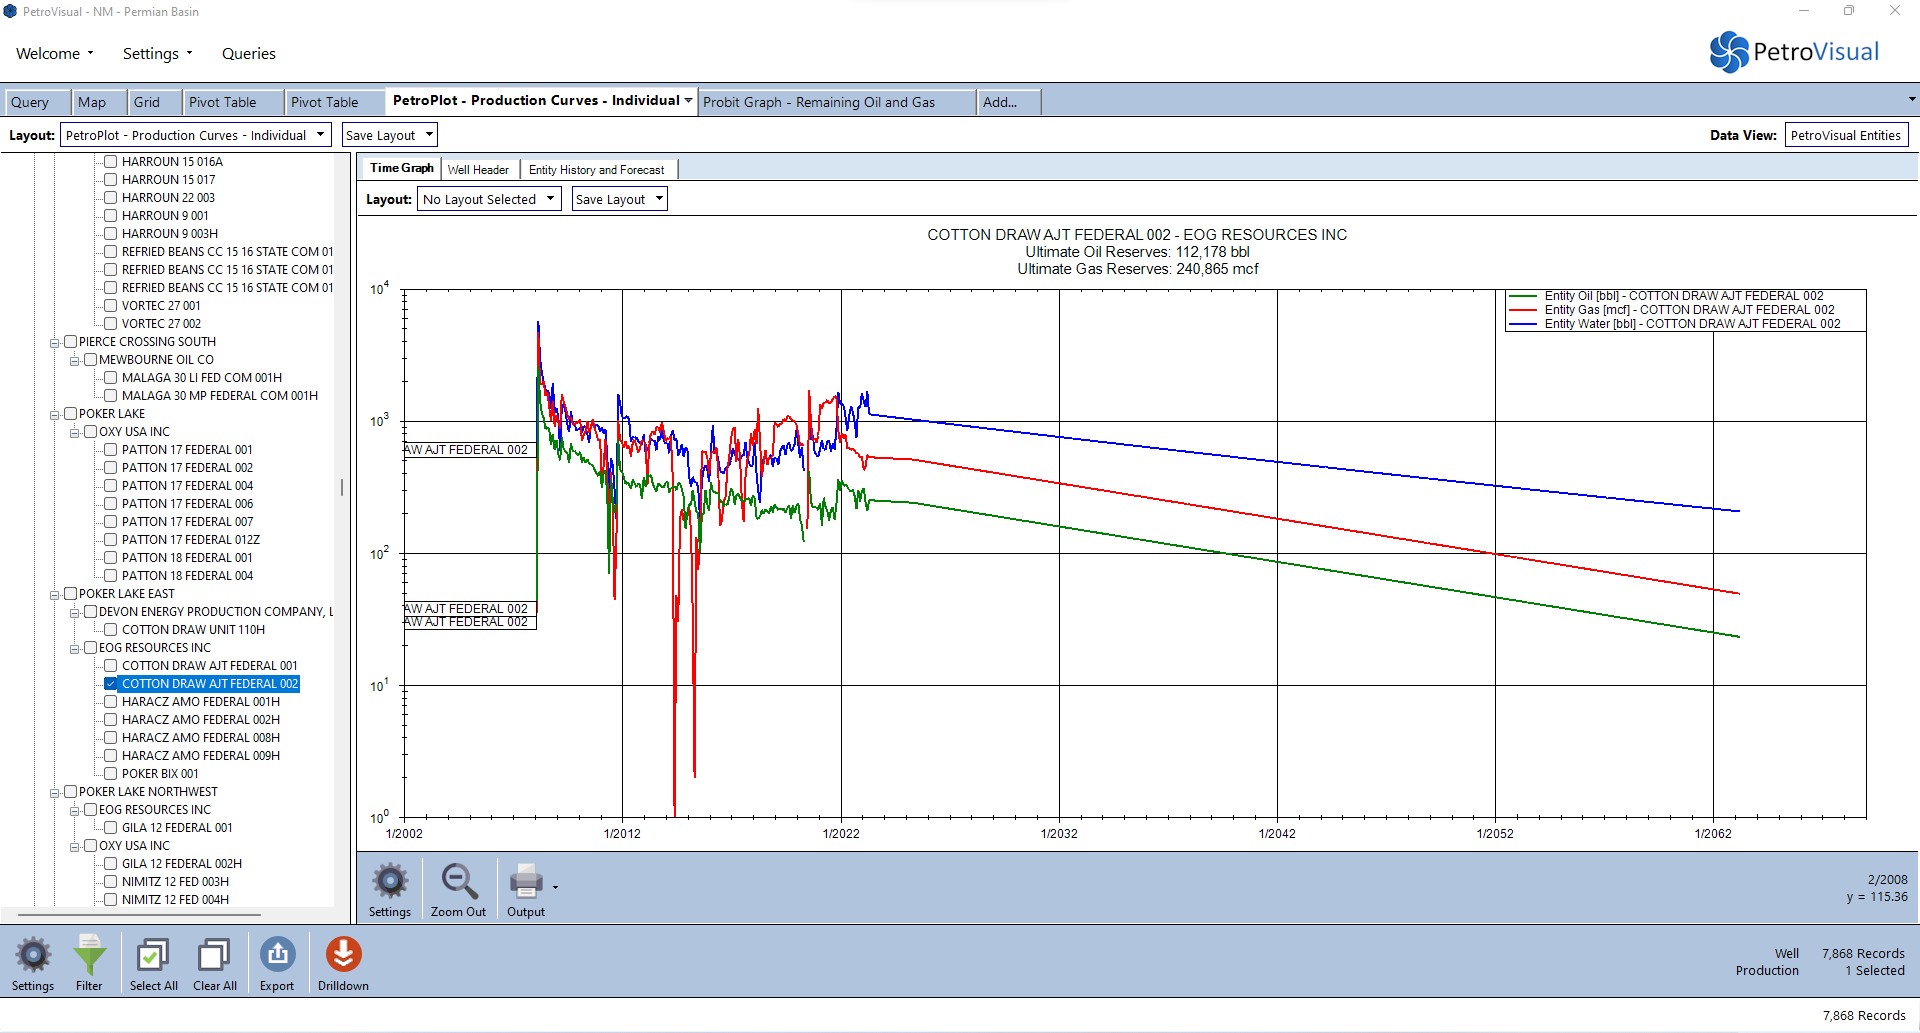This screenshot has width=1920, height=1033.
Task: Open the Filter funnel tool
Action: coord(89,957)
